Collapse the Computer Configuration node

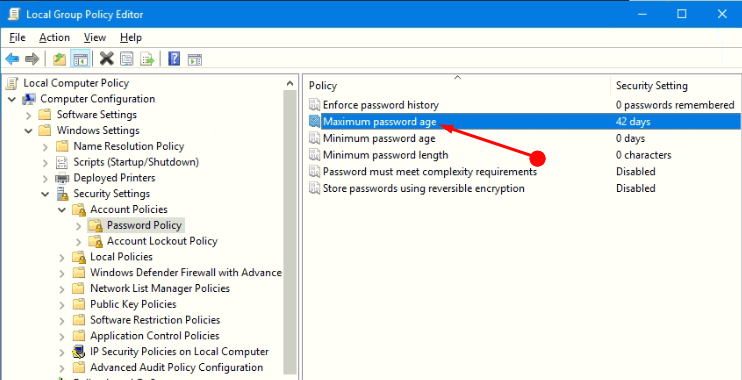pos(12,99)
